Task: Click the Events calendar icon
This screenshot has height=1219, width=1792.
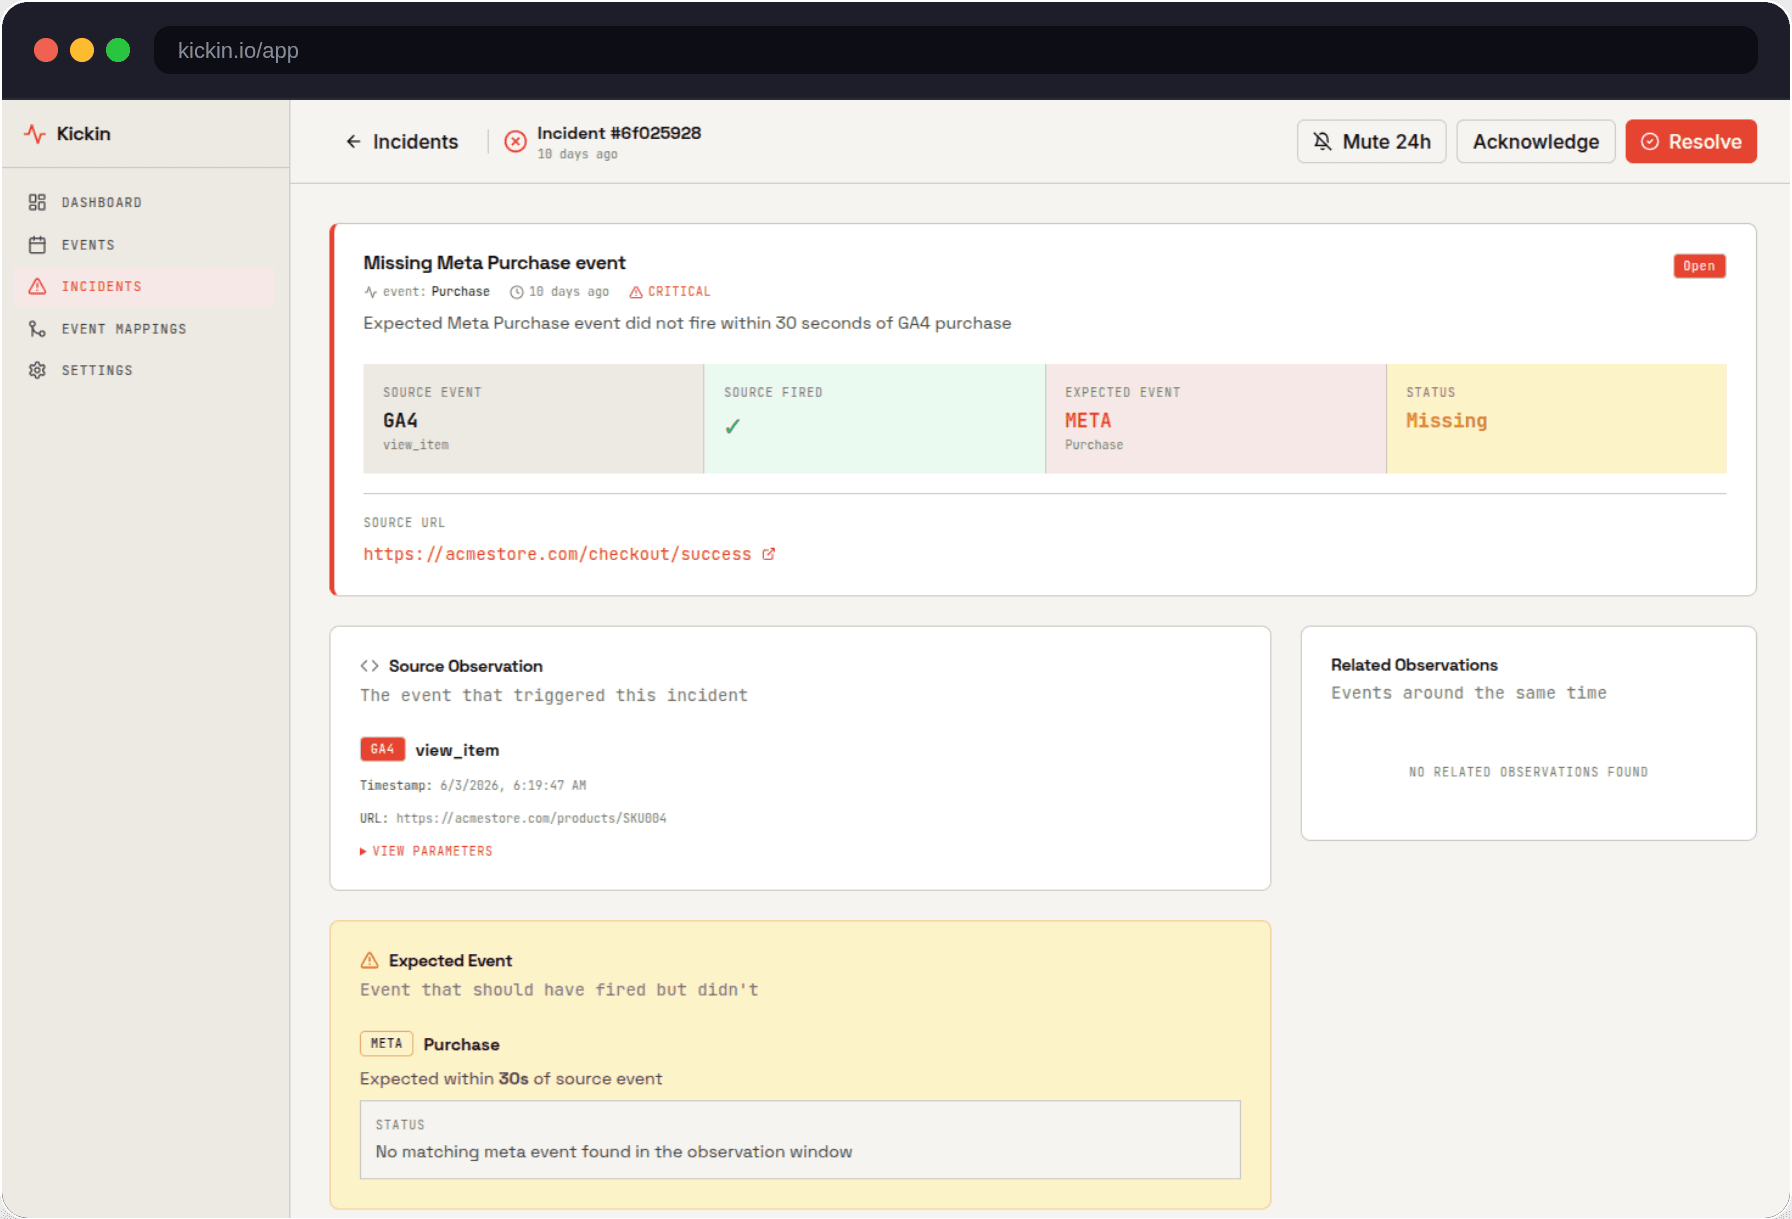Action: pos(37,244)
